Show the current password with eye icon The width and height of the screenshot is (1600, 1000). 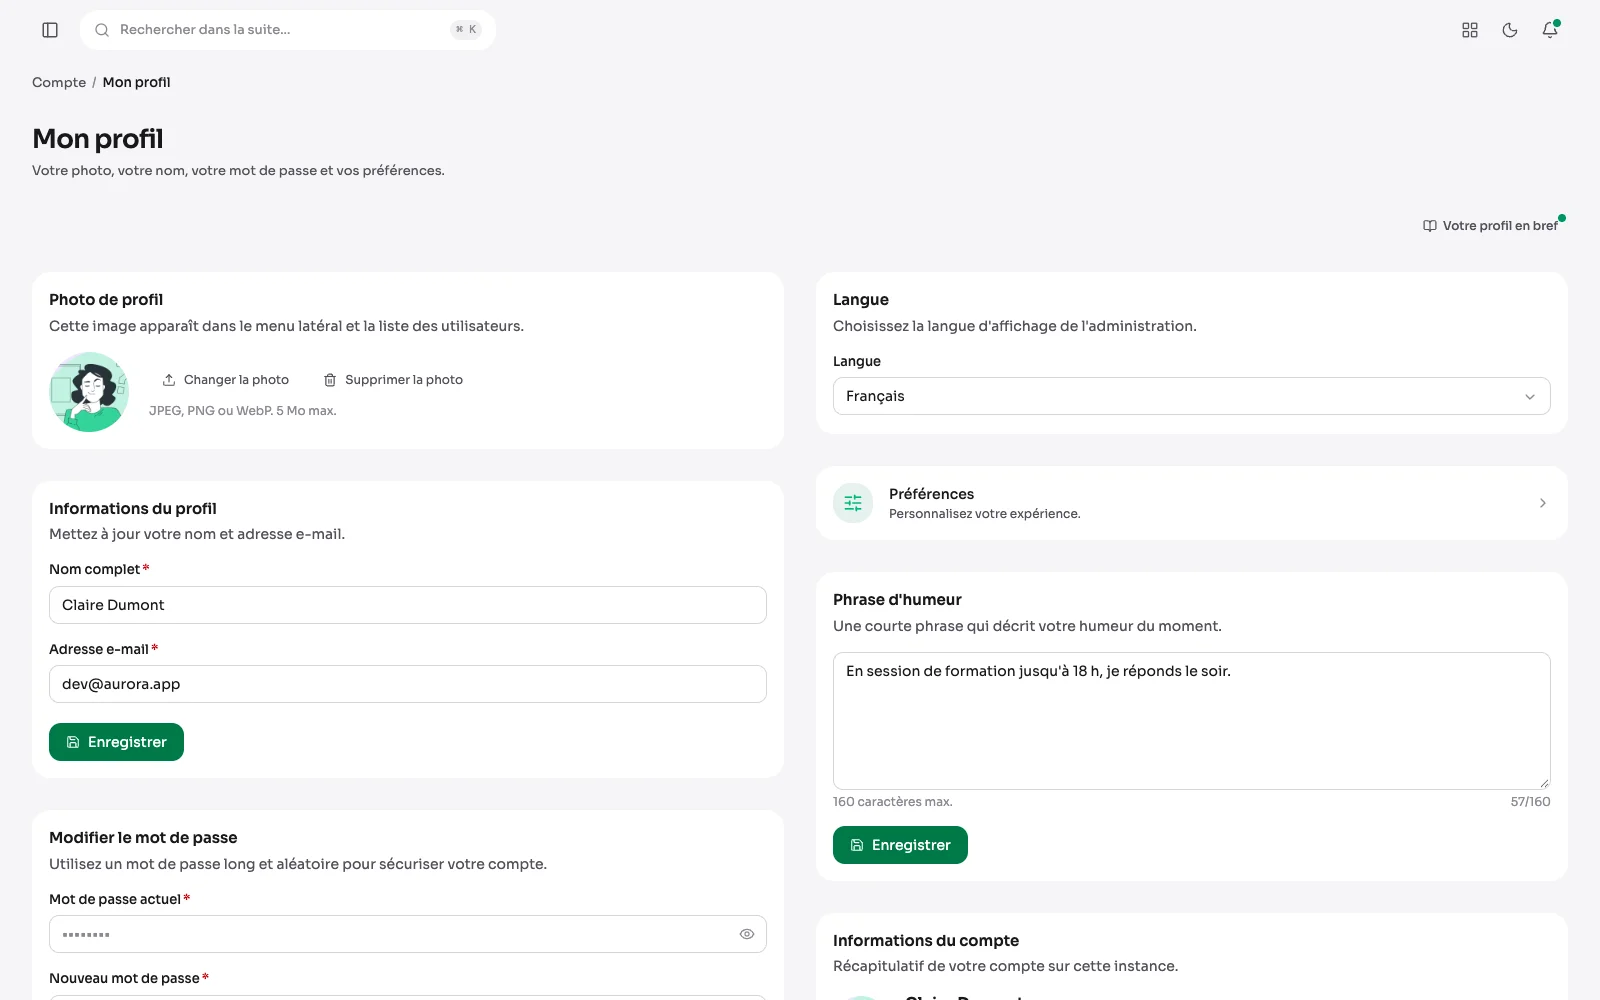coord(747,934)
